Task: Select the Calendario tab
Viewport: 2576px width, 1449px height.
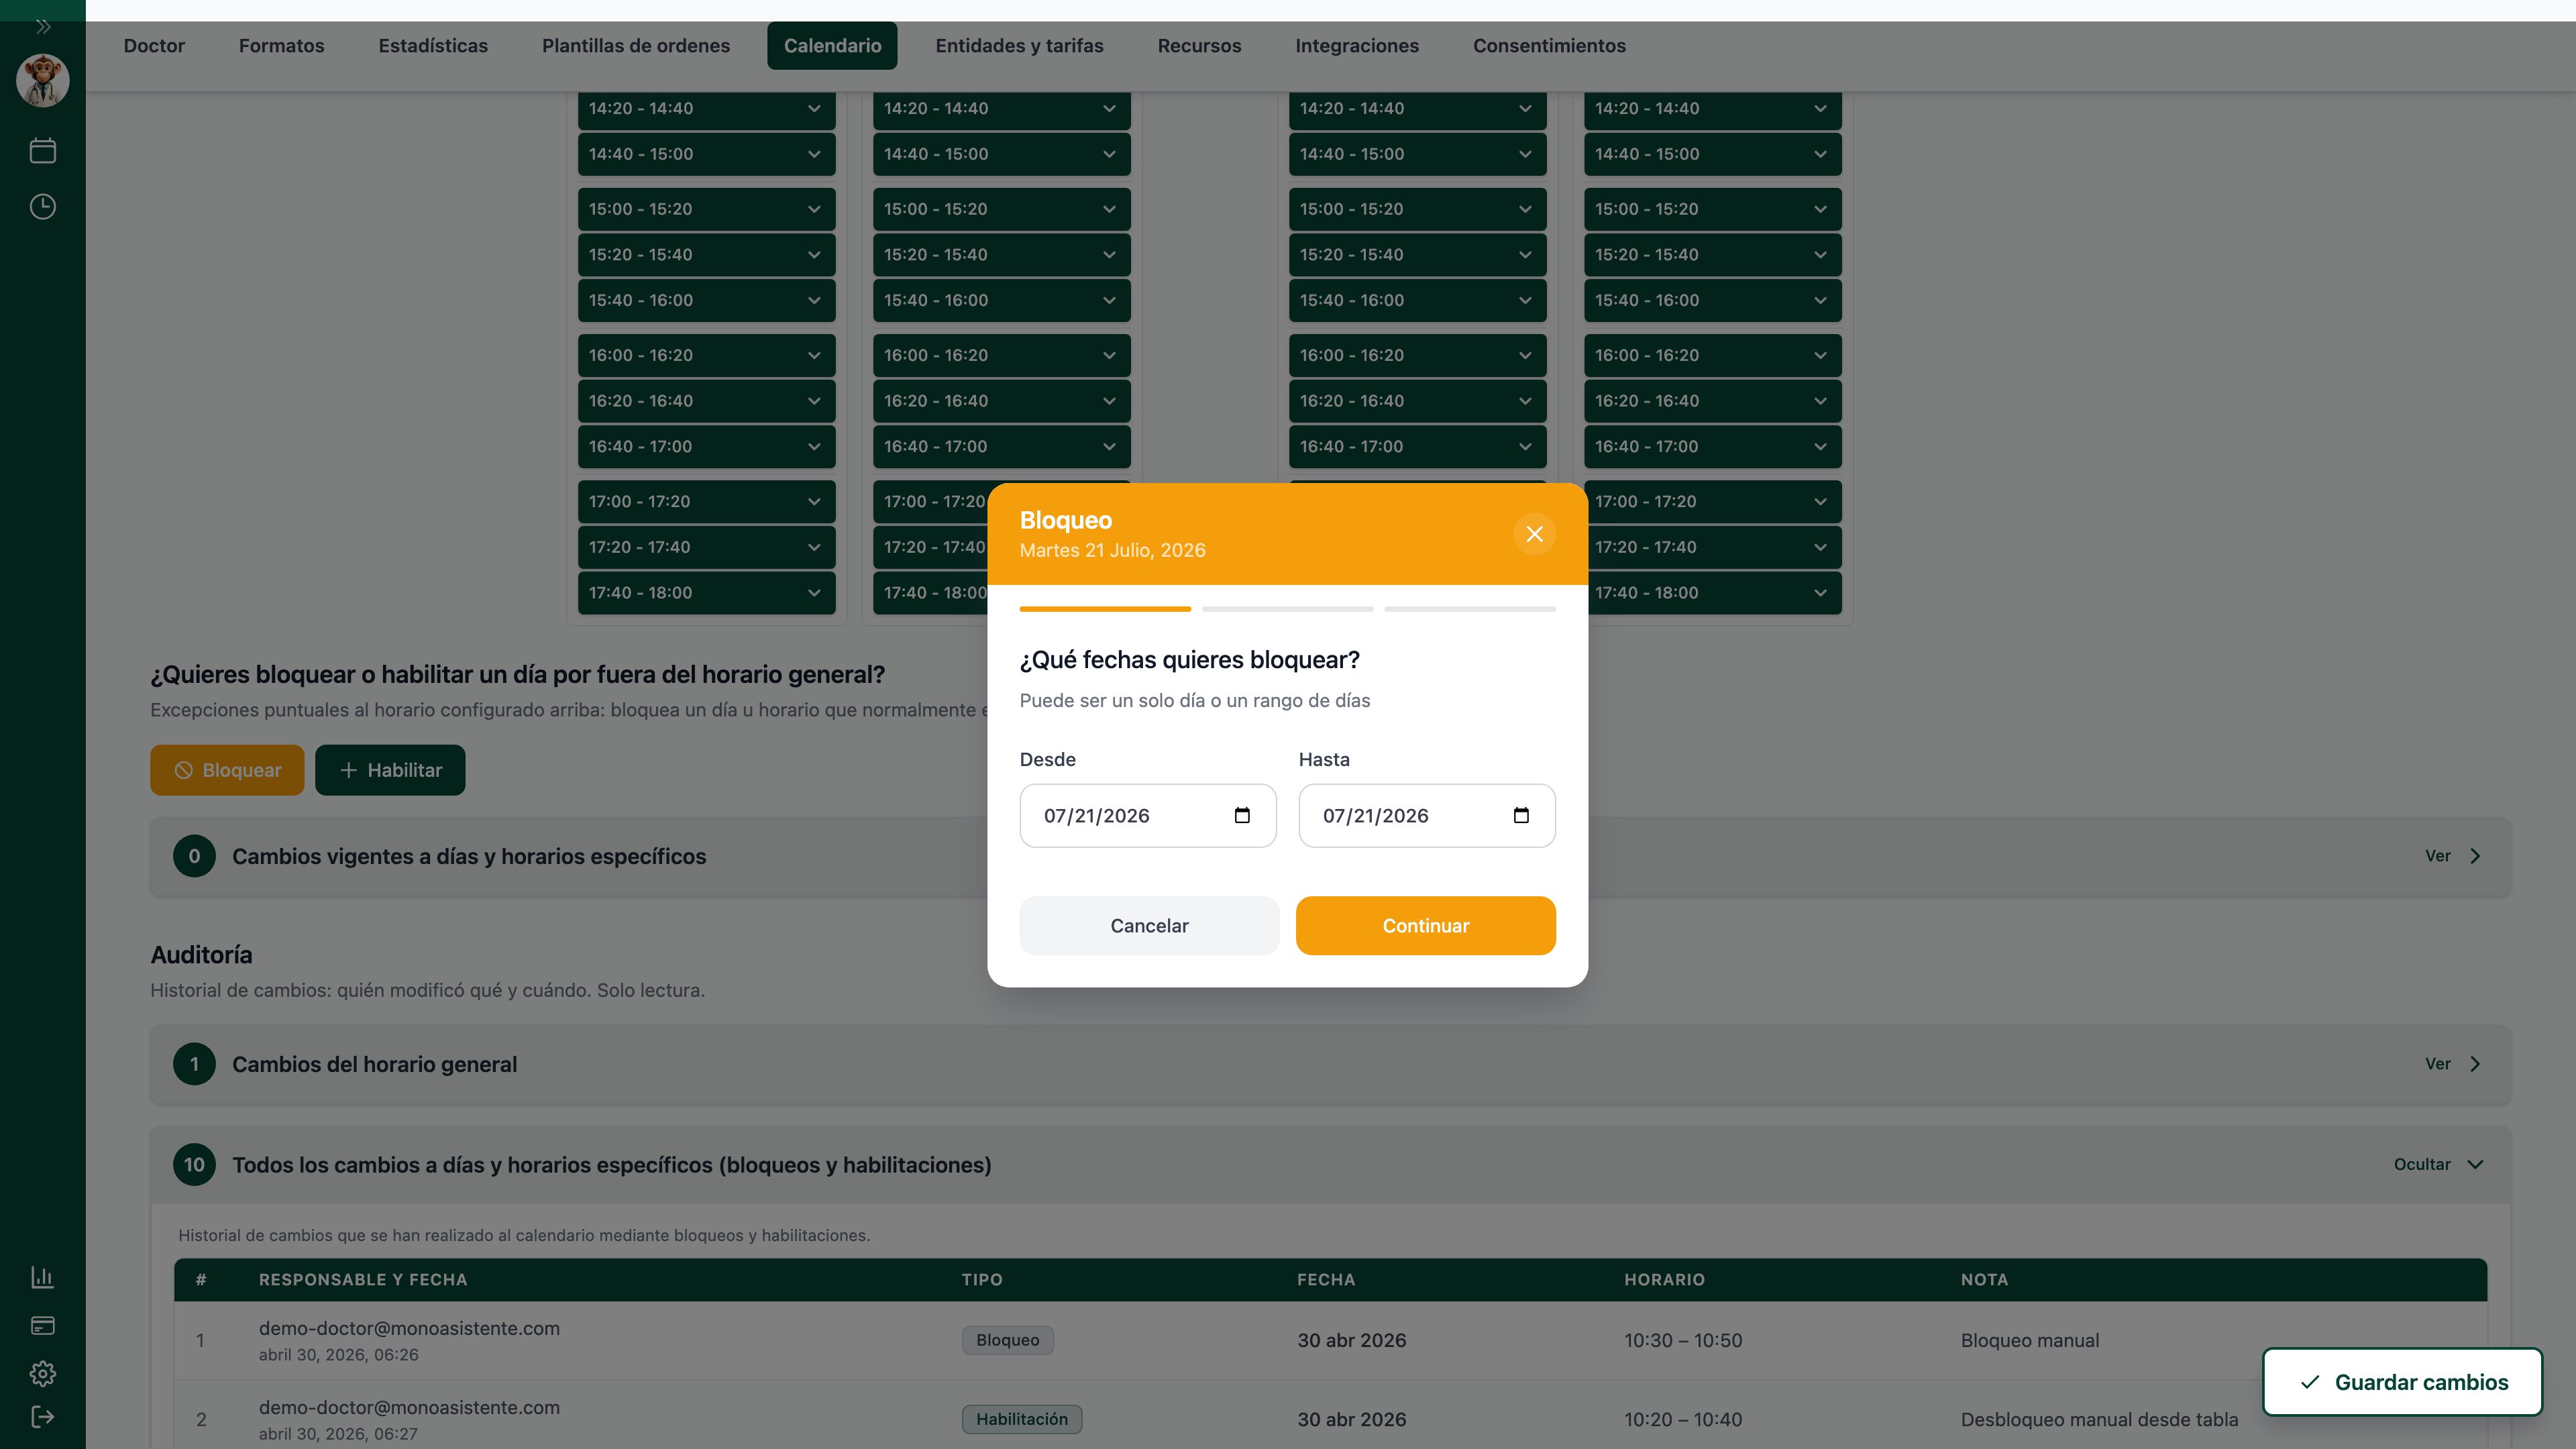Action: click(832, 45)
